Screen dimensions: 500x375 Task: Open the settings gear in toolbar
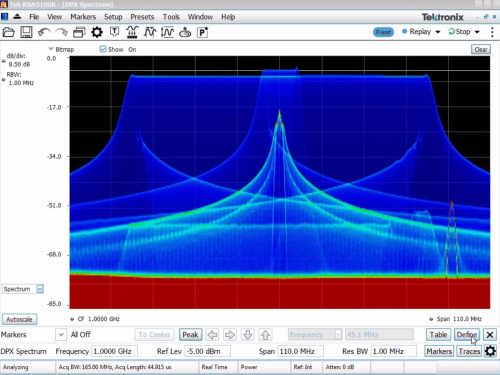tap(97, 32)
